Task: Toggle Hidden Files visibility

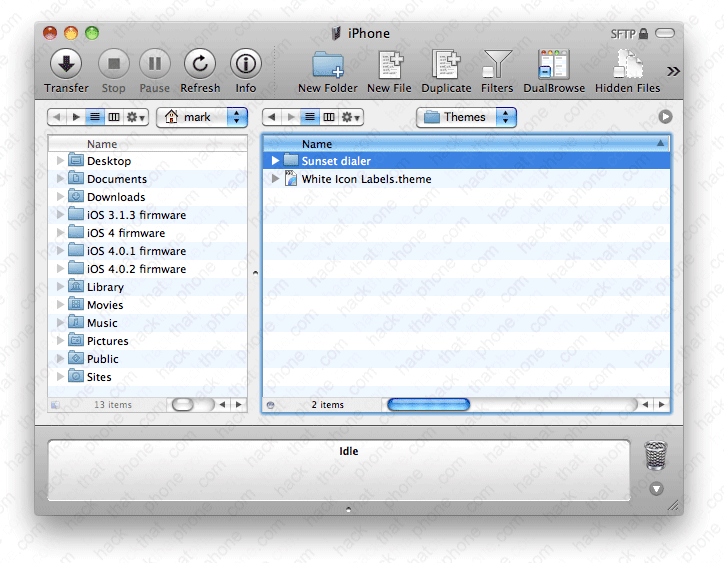Action: point(628,65)
